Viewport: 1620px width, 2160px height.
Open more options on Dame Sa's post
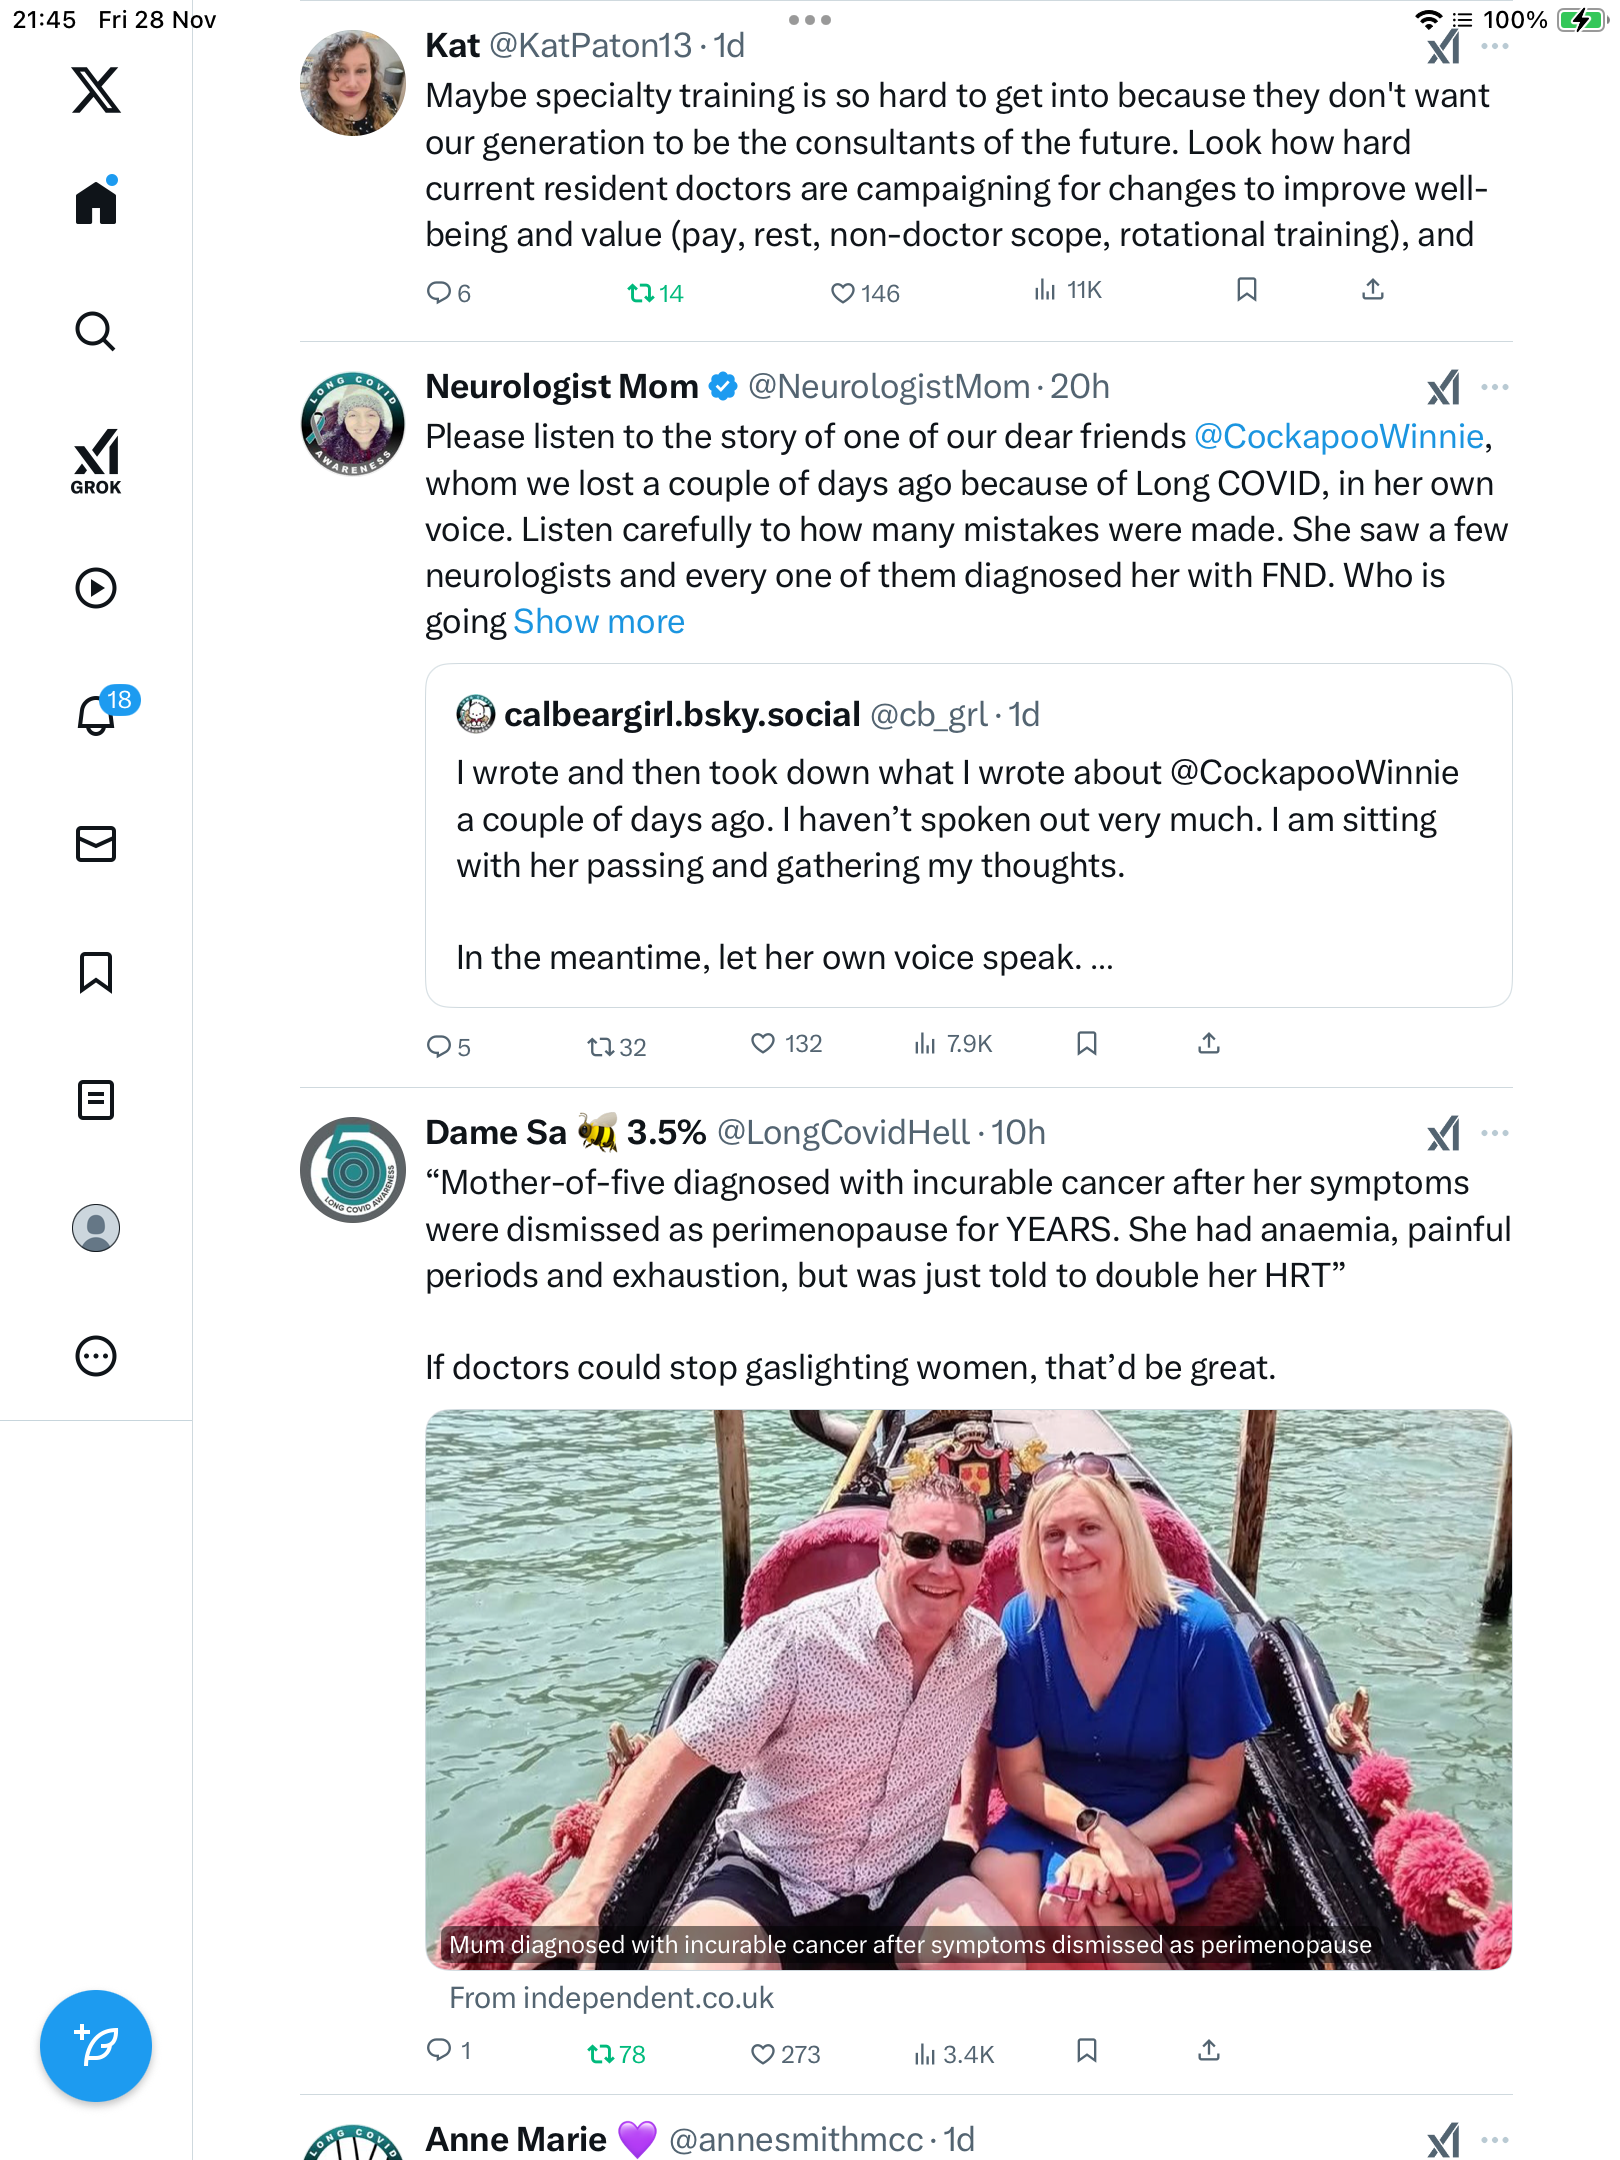coord(1495,1133)
